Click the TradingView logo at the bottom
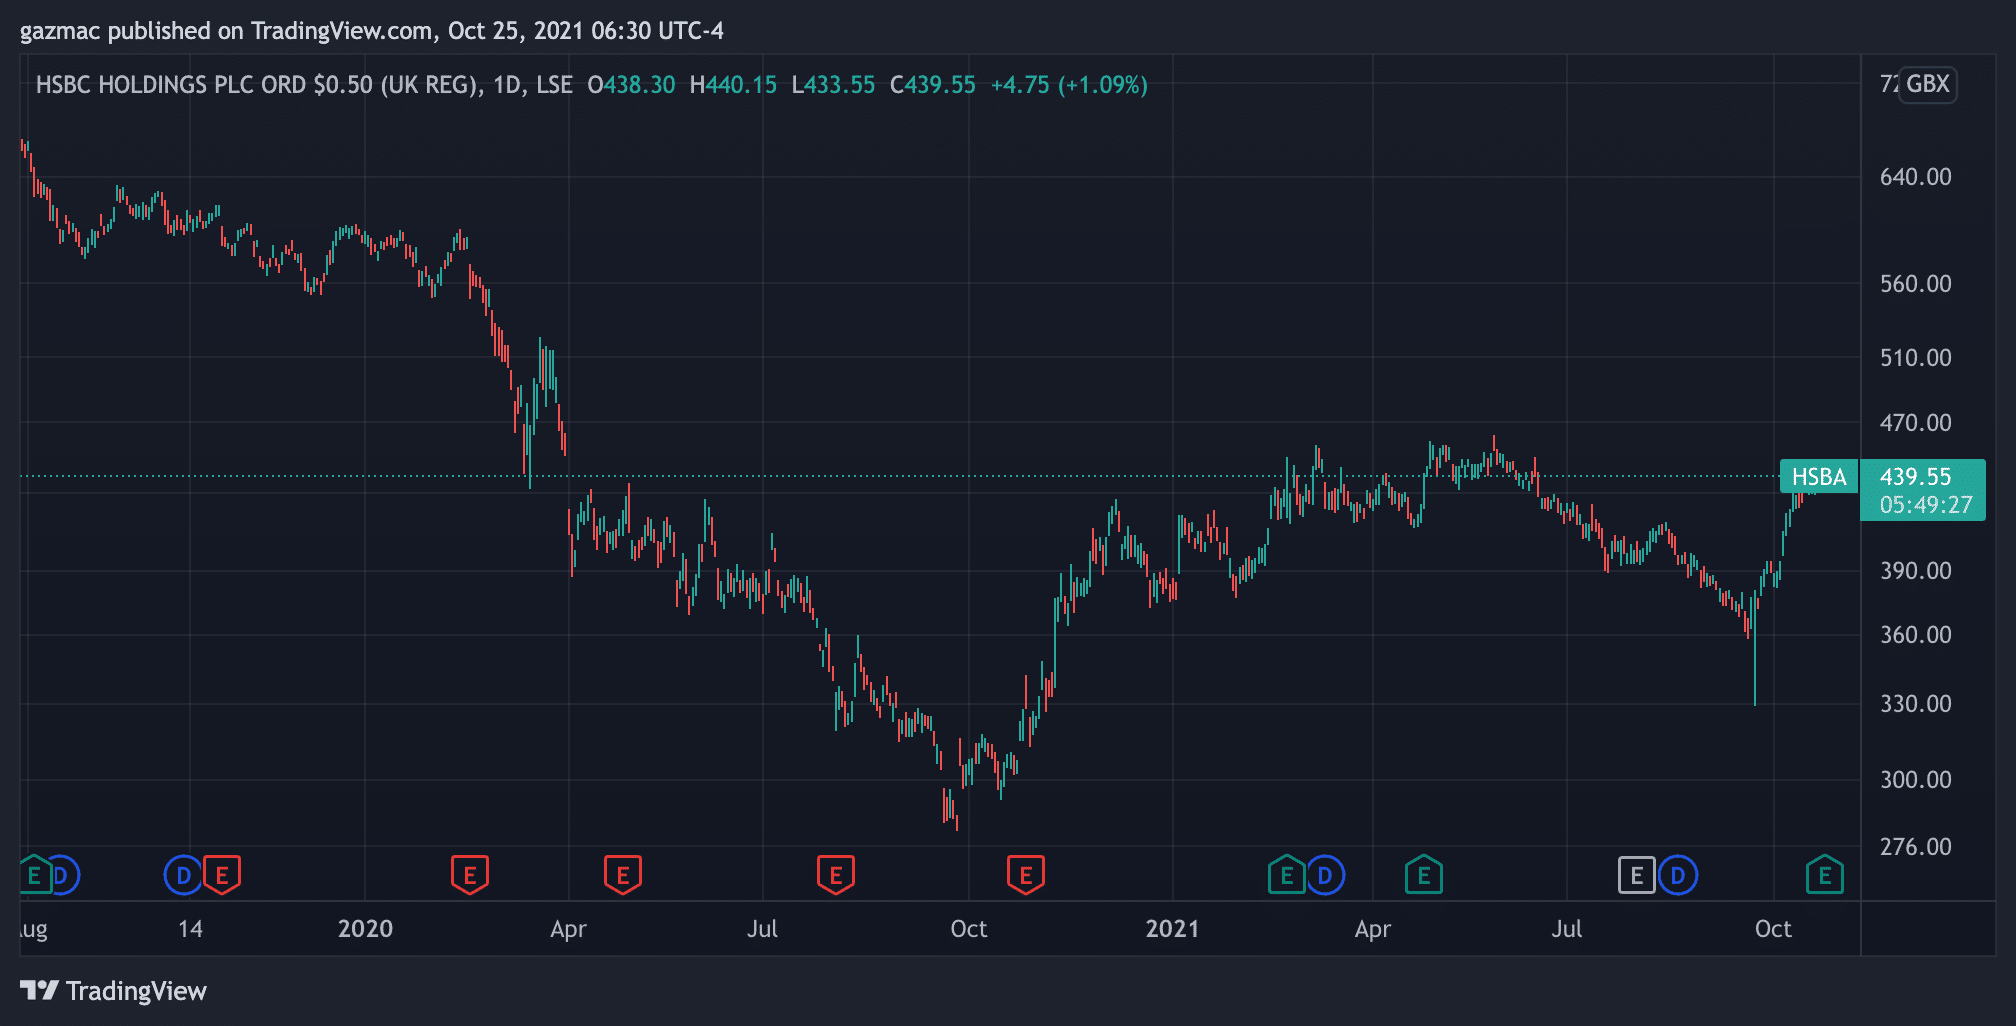 pos(113,991)
